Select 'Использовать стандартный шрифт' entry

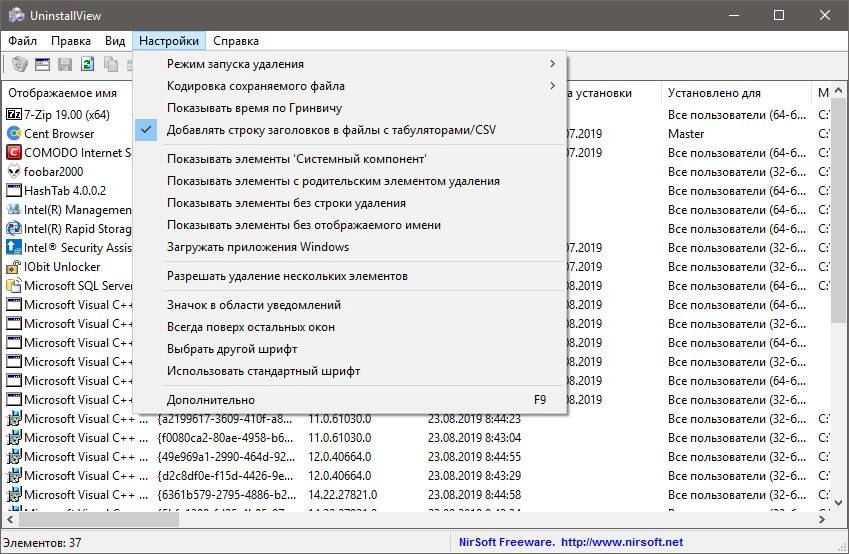(350, 371)
